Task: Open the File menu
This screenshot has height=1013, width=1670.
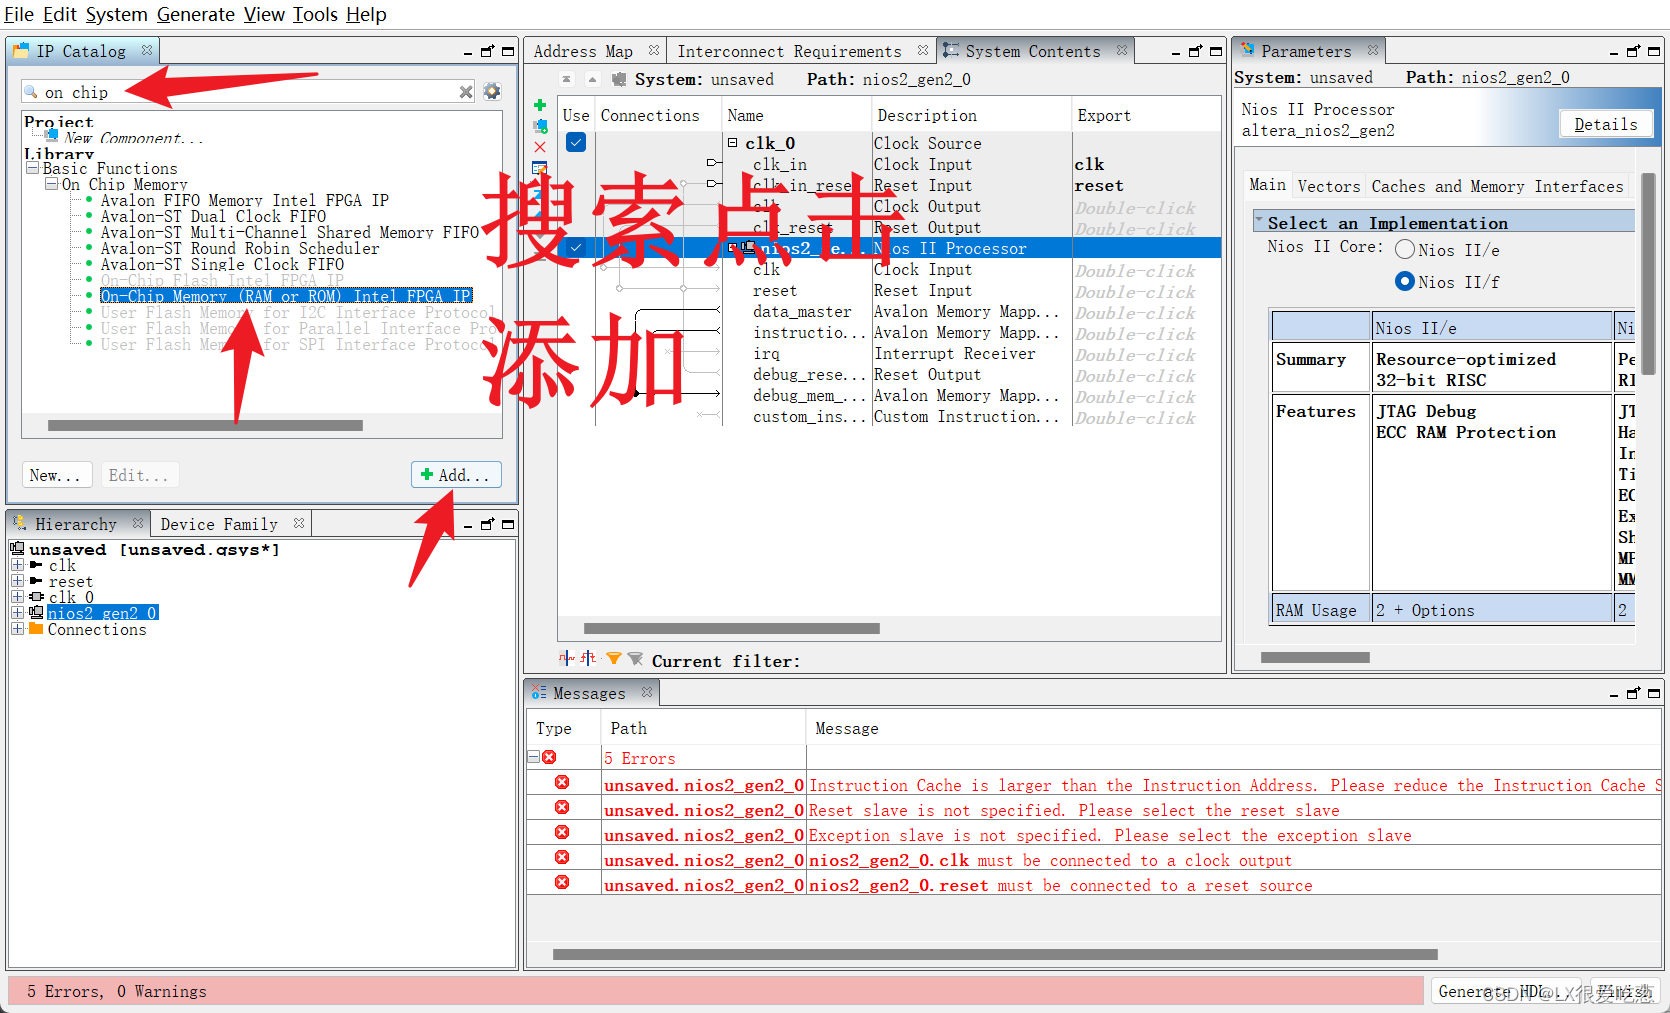Action: click(19, 14)
